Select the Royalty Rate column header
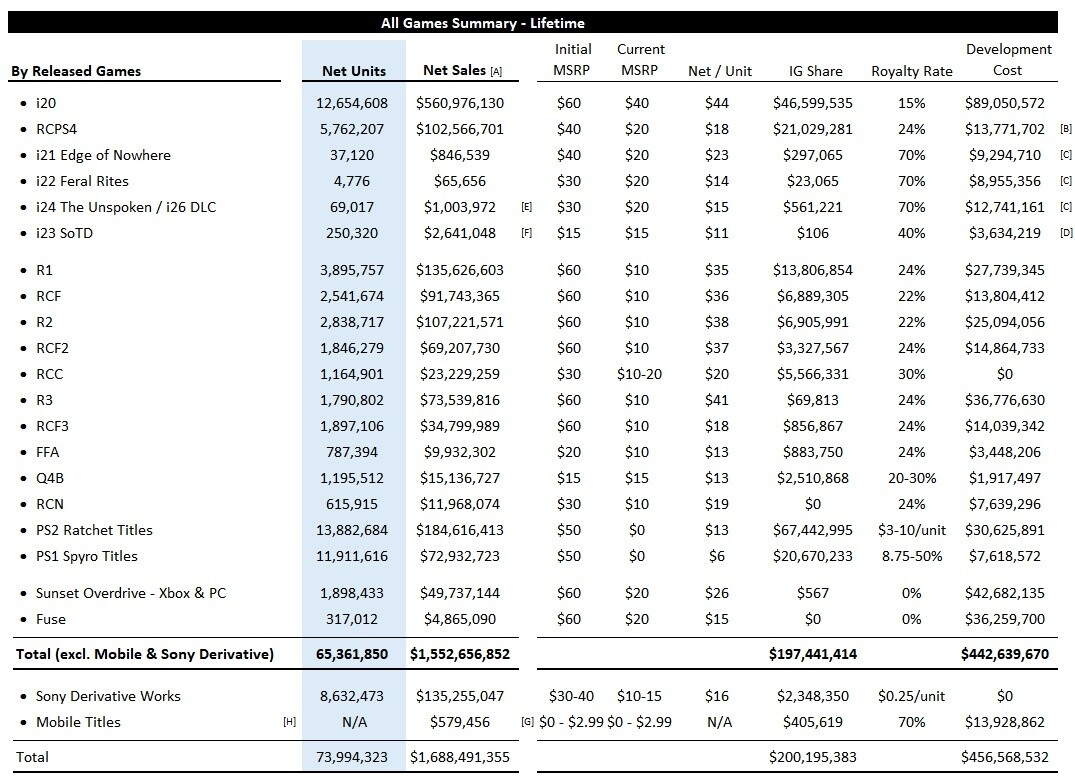 click(911, 71)
